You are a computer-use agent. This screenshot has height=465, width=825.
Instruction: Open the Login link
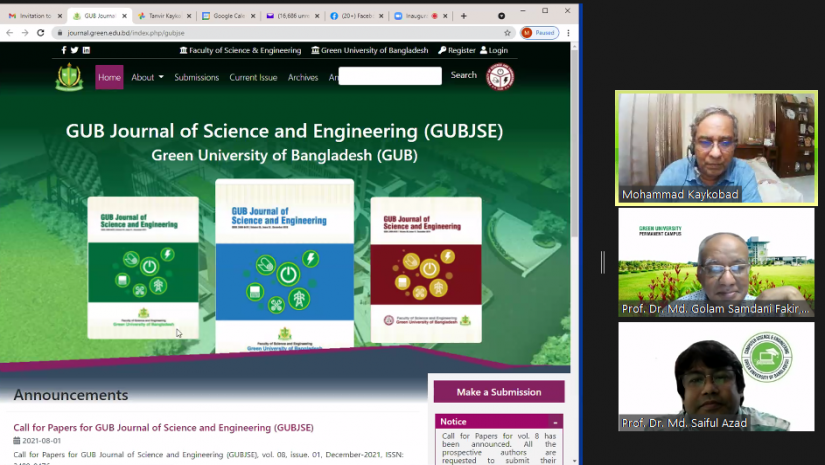(494, 50)
